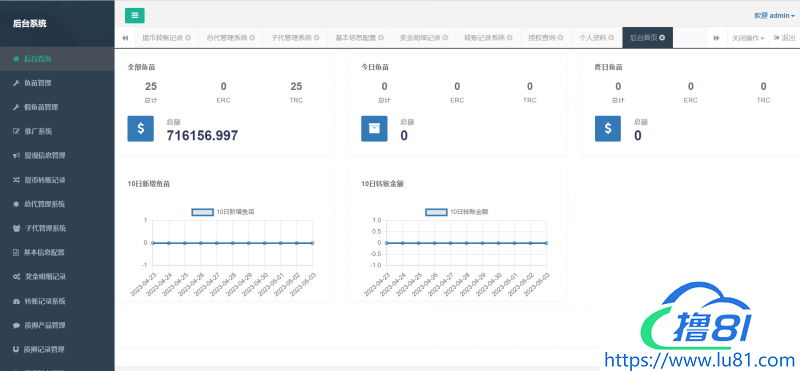Click the 2023-04-23 data point on 10日转账金额 chart

[386, 243]
